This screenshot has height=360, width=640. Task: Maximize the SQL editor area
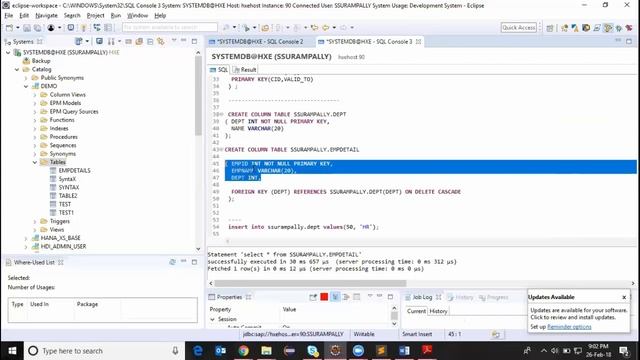point(629,41)
